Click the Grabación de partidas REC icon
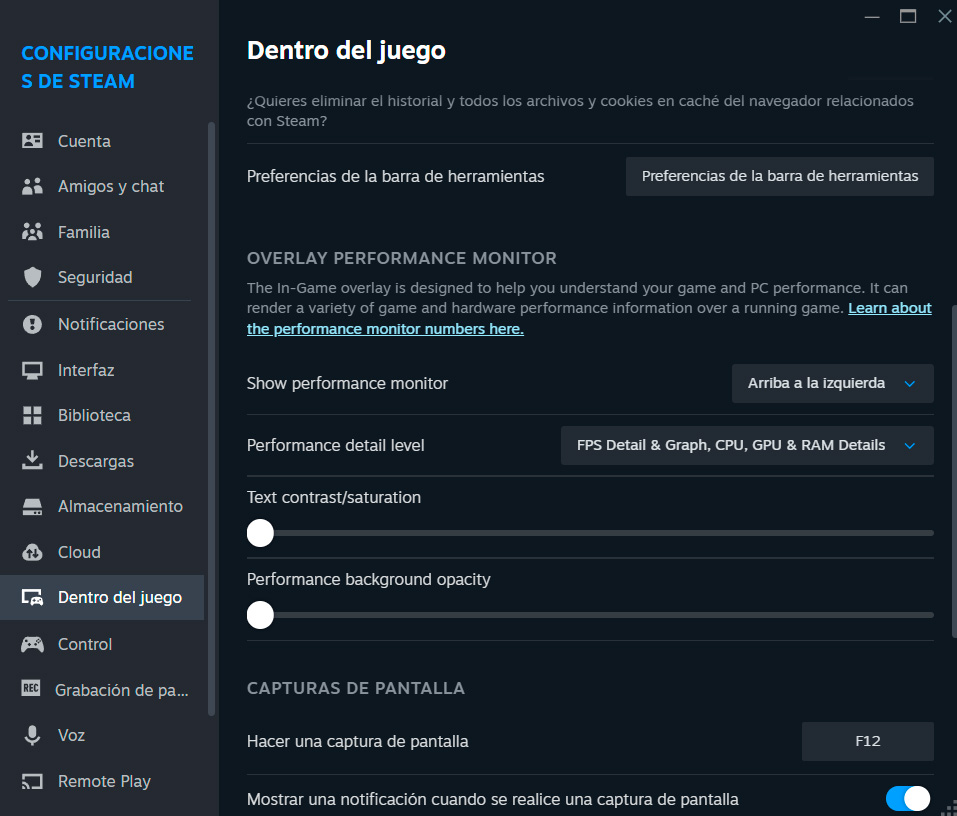 coord(31,689)
